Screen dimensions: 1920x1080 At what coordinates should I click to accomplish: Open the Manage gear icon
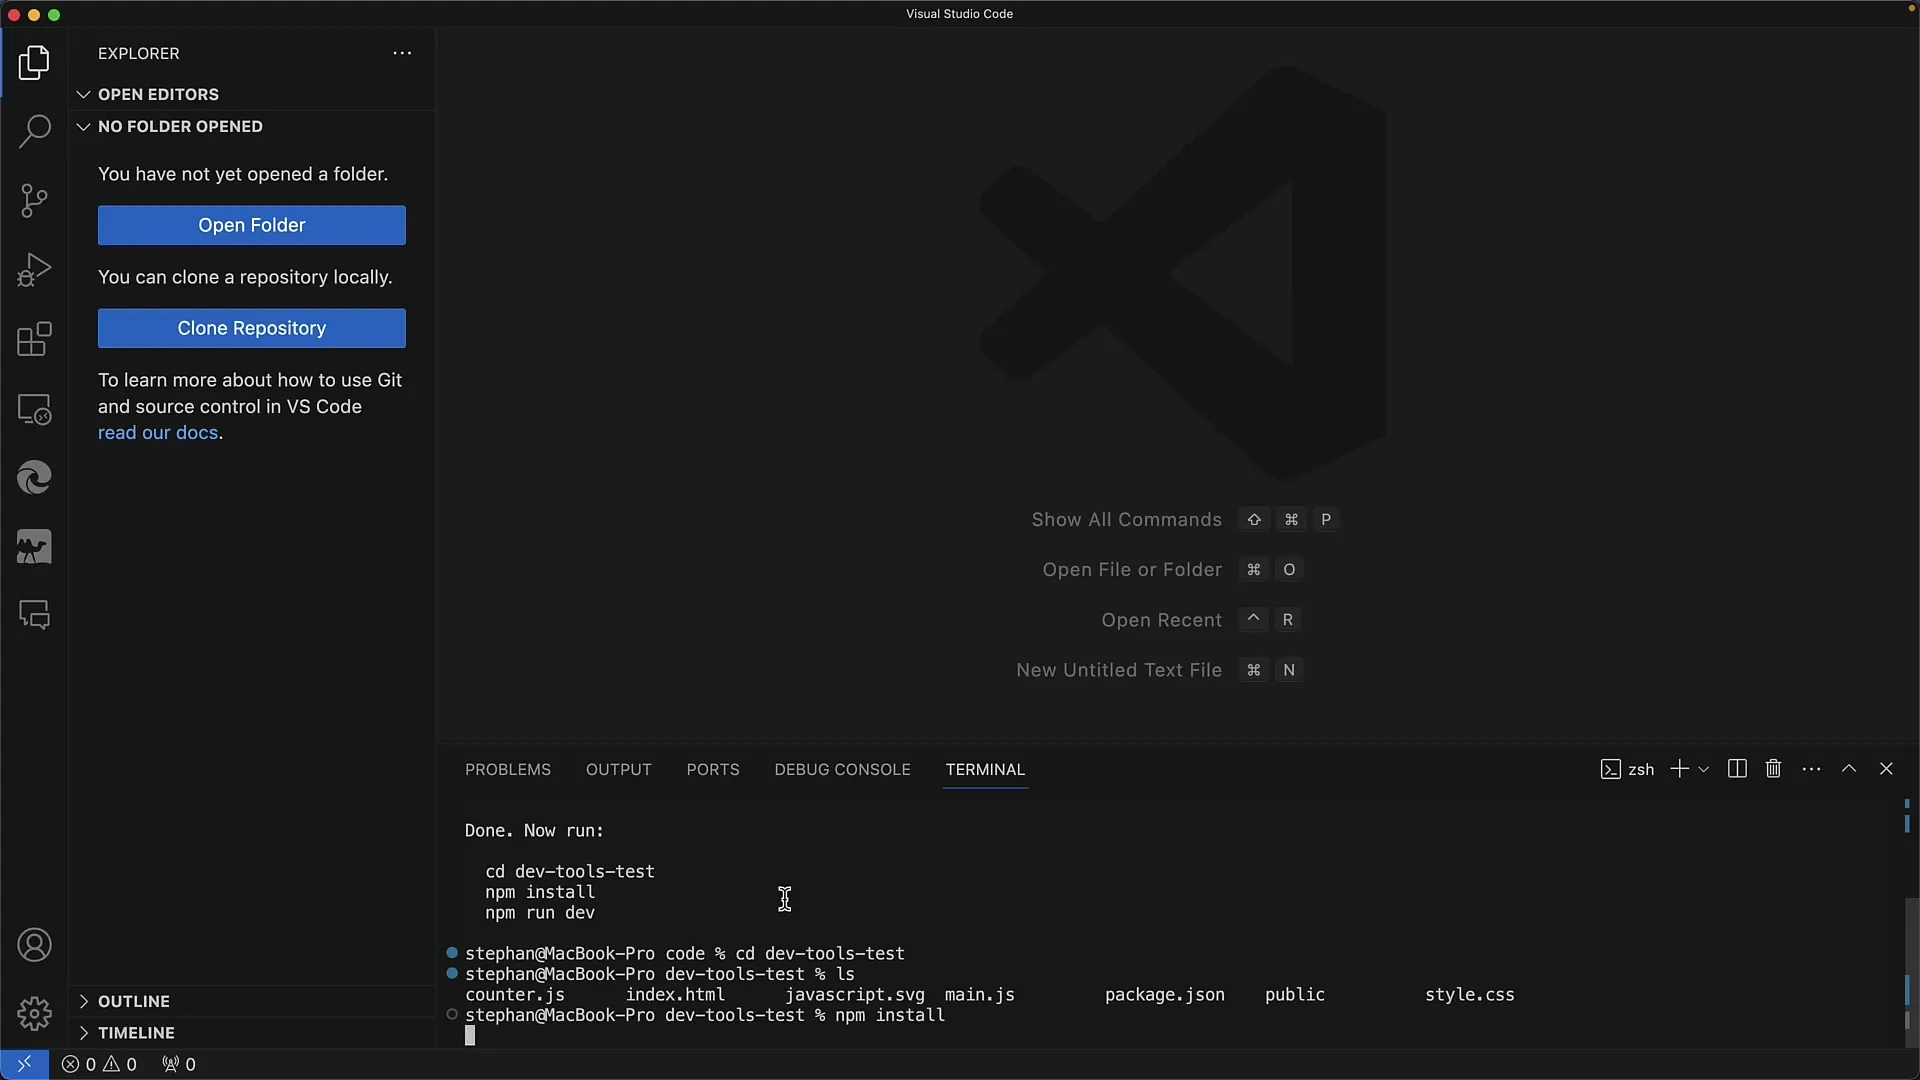coord(34,1013)
